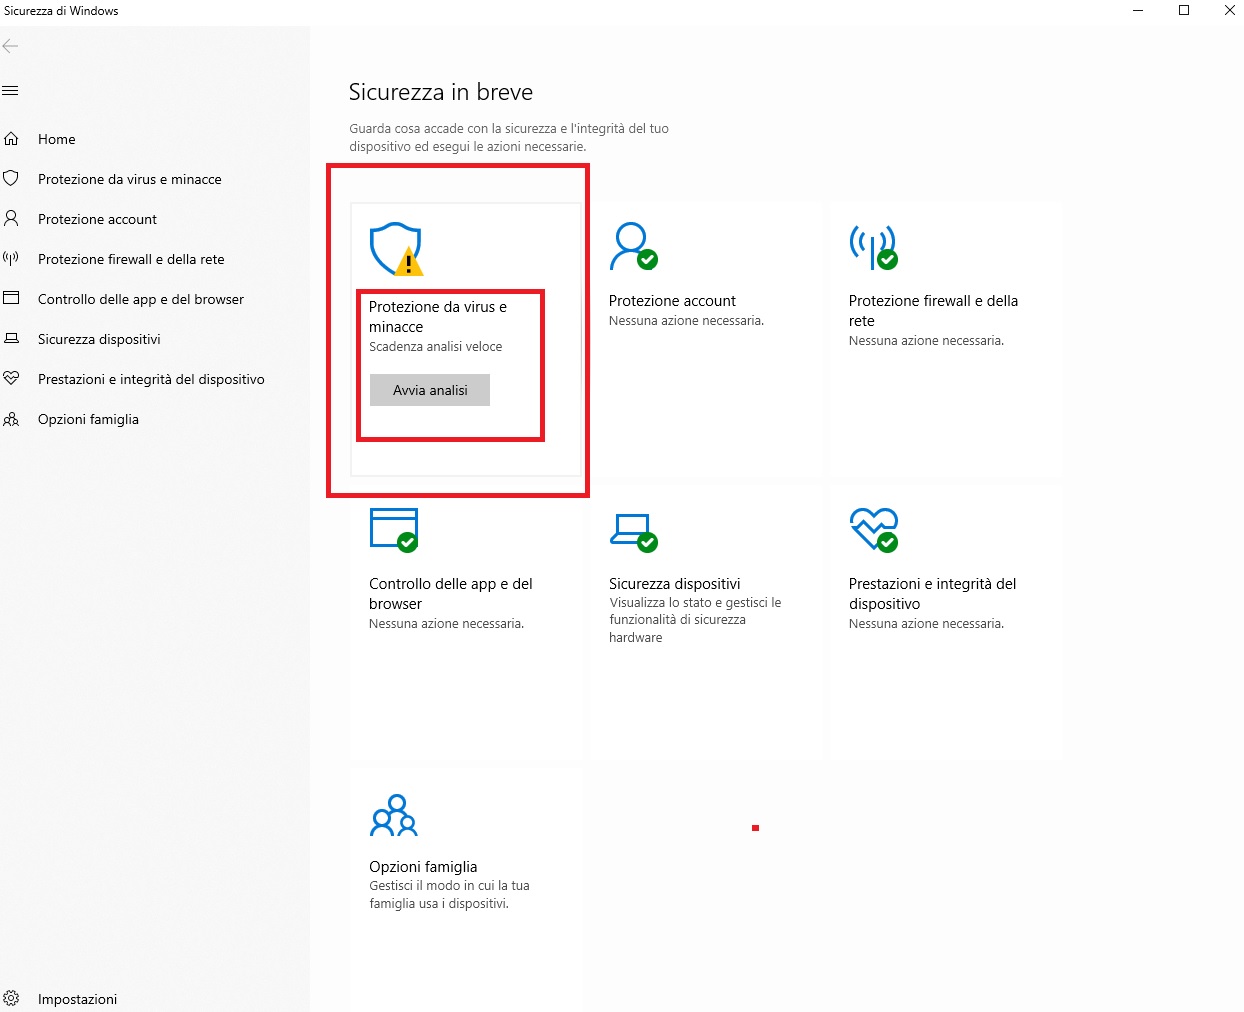Open Controllo delle app e del browser tile title
Screen dimensions: 1244x1012
pyautogui.click(x=451, y=594)
